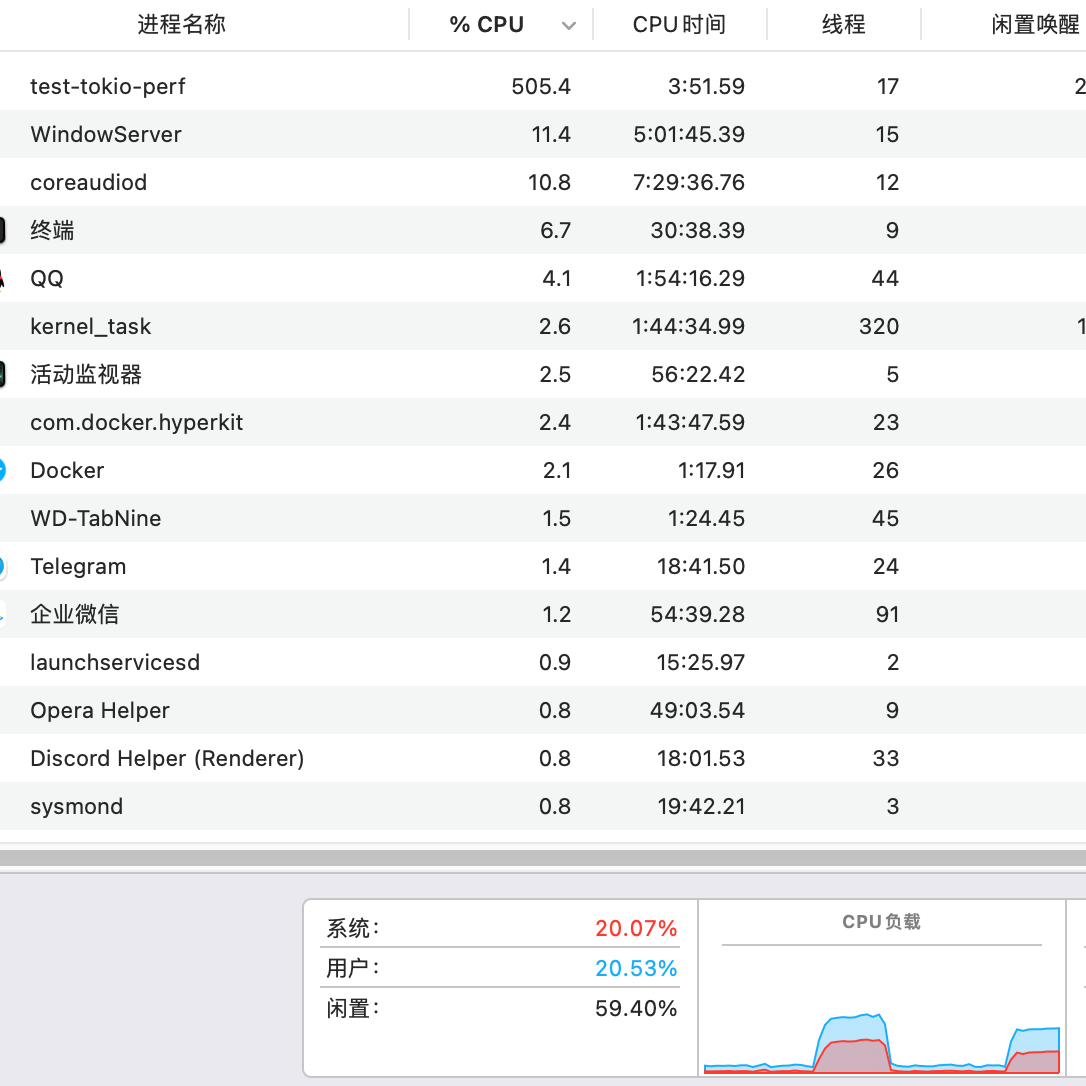Click the Docker process name
The image size is (1086, 1086).
pyautogui.click(x=67, y=470)
